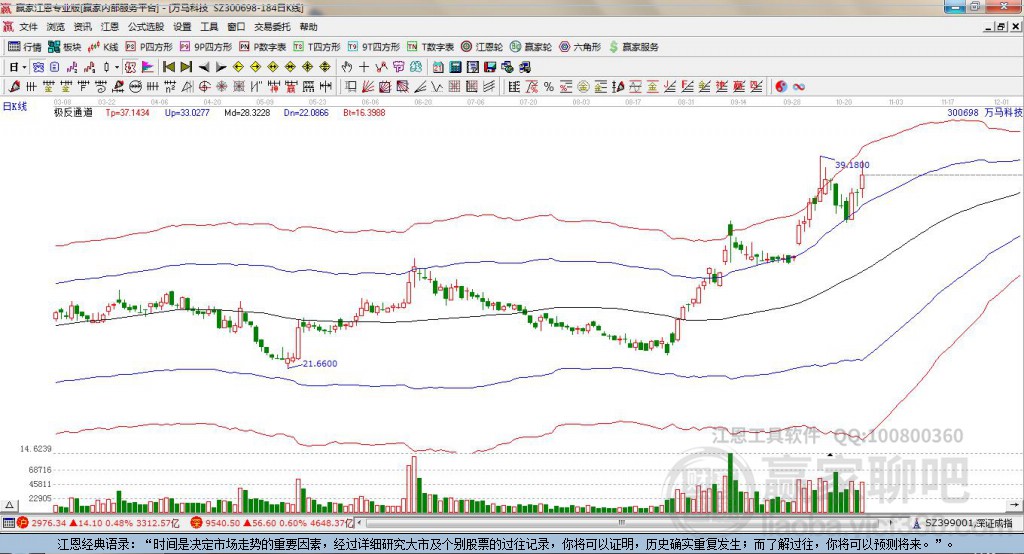Click the scrollbar left arrow
1024x554 pixels.
click(359, 523)
